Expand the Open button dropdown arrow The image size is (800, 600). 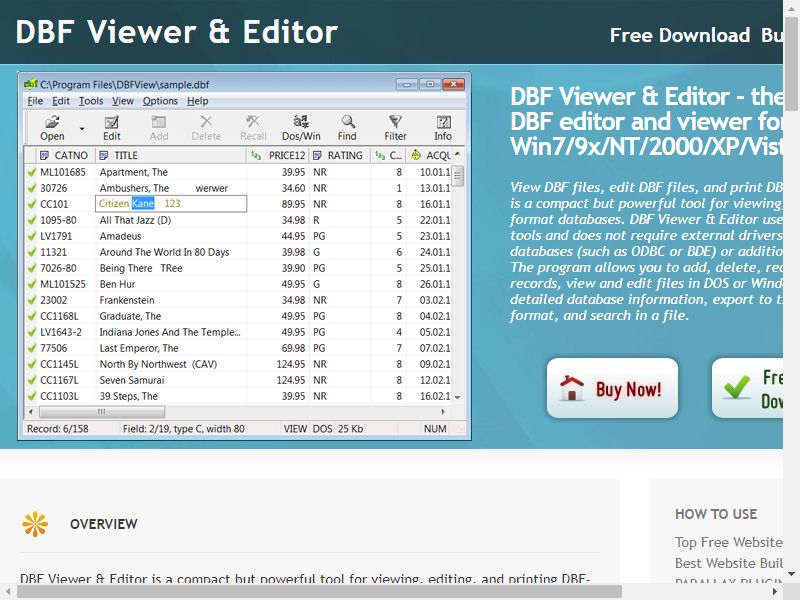(82, 128)
